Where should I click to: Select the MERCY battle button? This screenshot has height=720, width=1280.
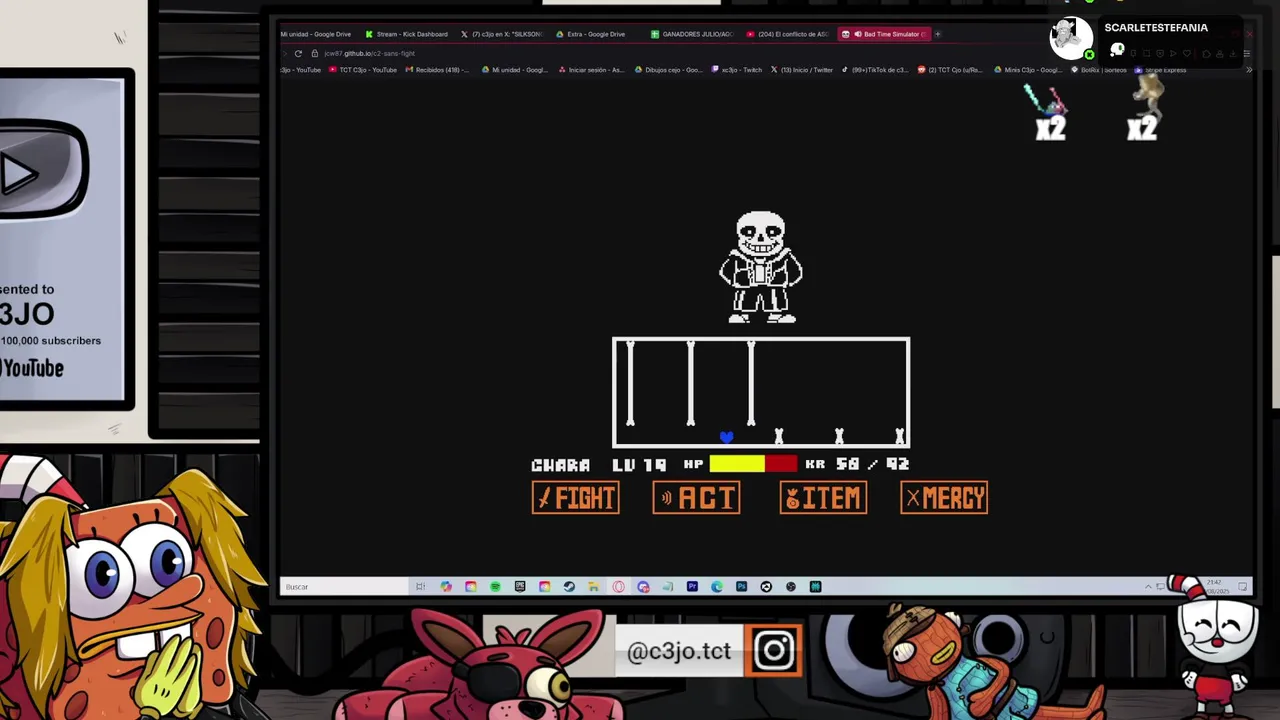[944, 498]
